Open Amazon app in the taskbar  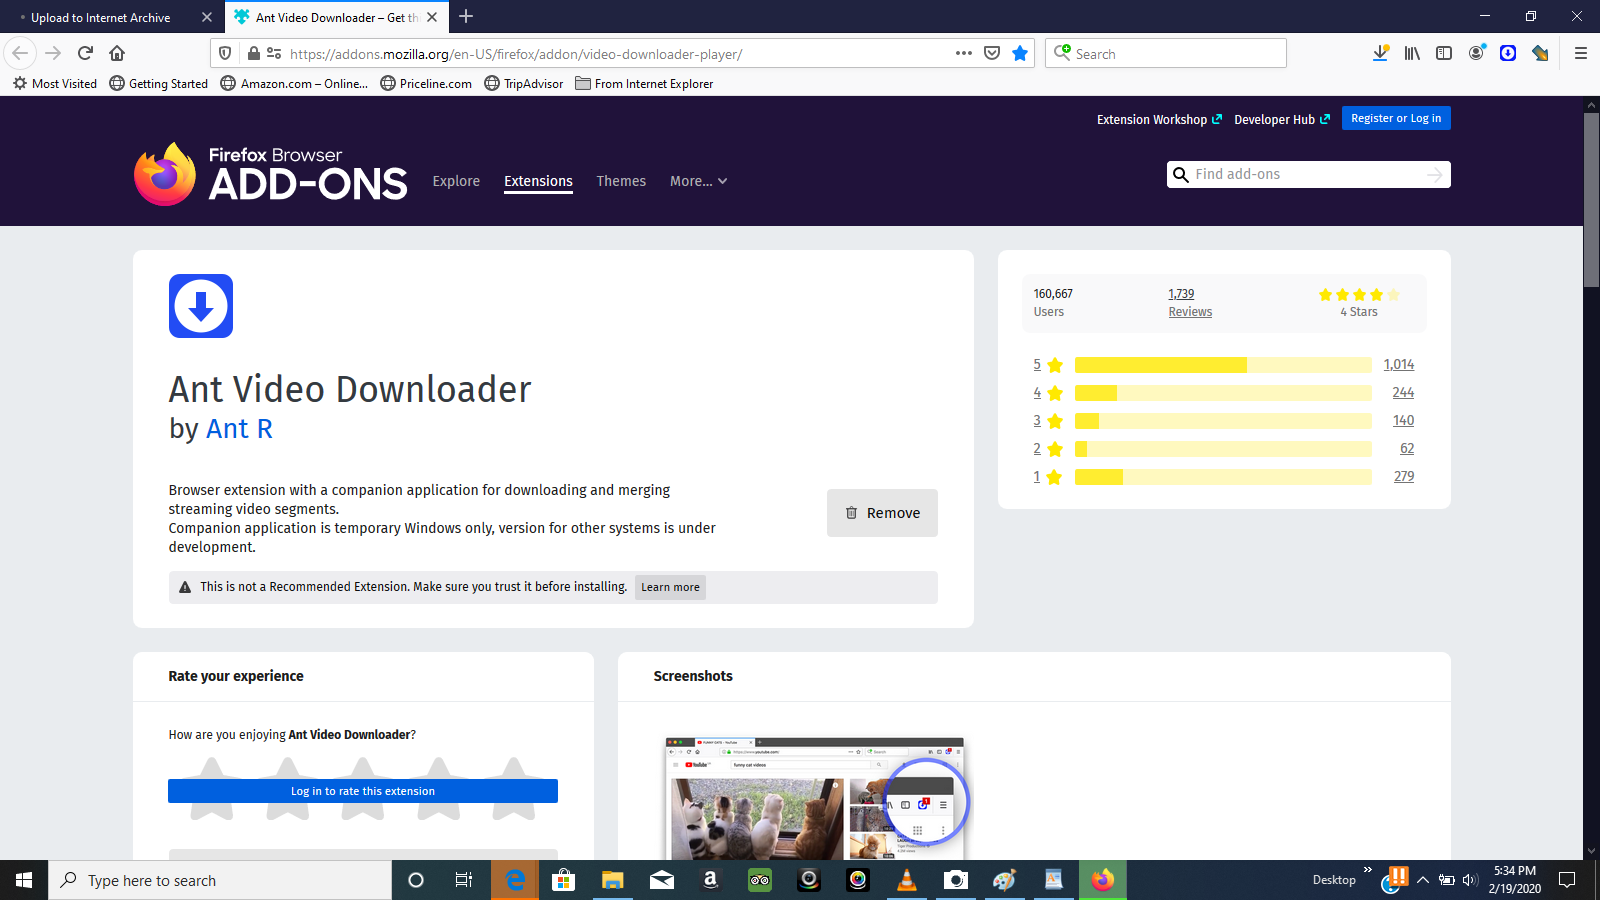click(711, 880)
